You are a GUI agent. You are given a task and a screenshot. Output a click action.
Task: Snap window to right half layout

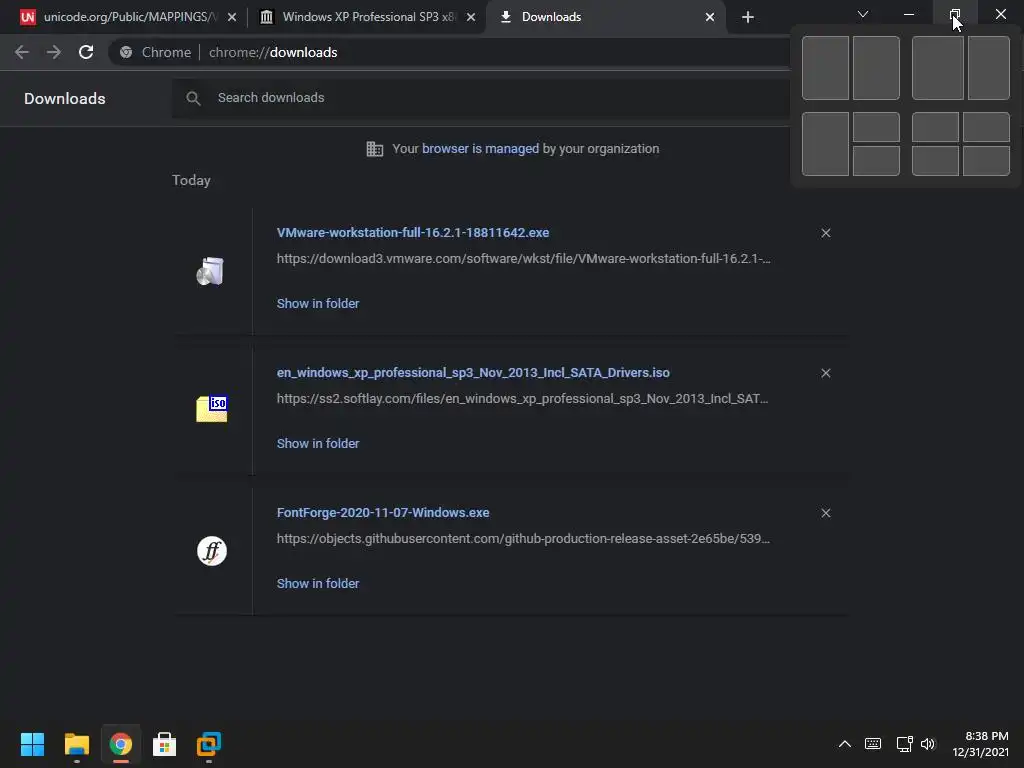click(x=876, y=68)
